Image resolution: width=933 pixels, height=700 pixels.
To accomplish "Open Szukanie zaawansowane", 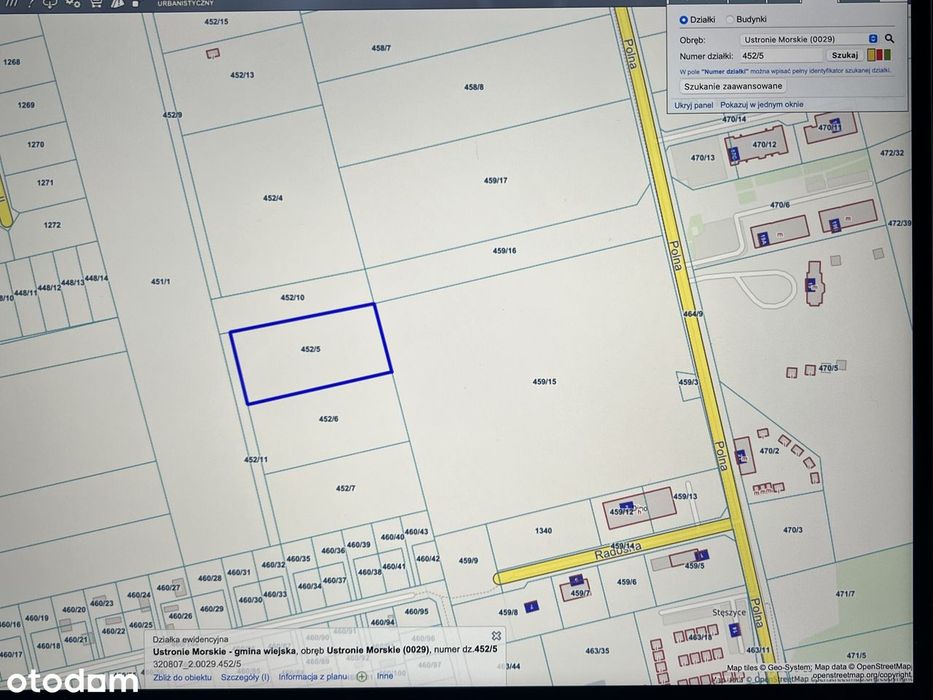I will point(732,86).
